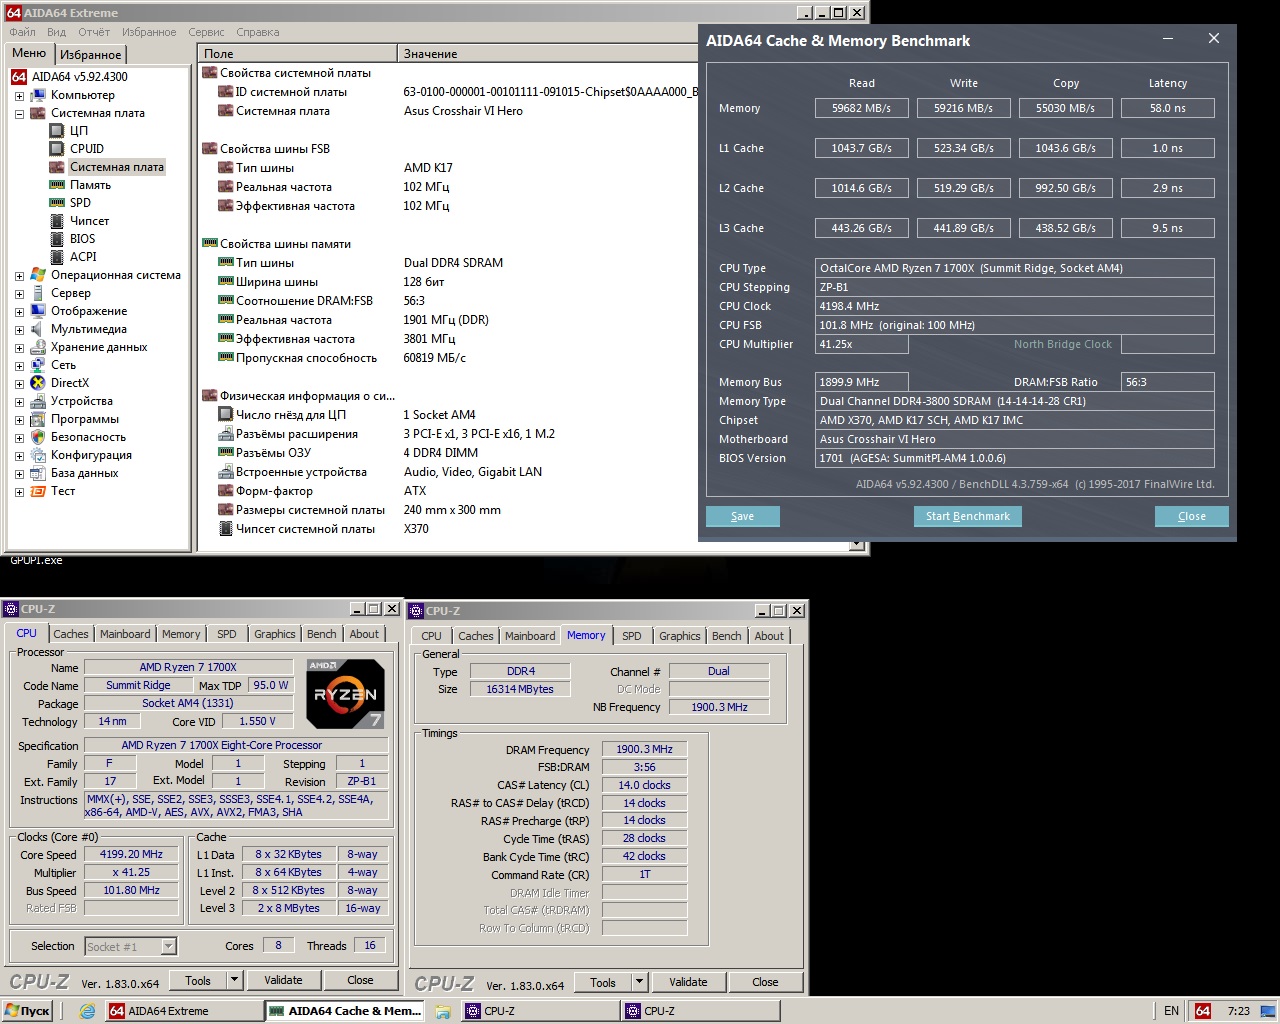Open the Справка menu

coord(258,32)
